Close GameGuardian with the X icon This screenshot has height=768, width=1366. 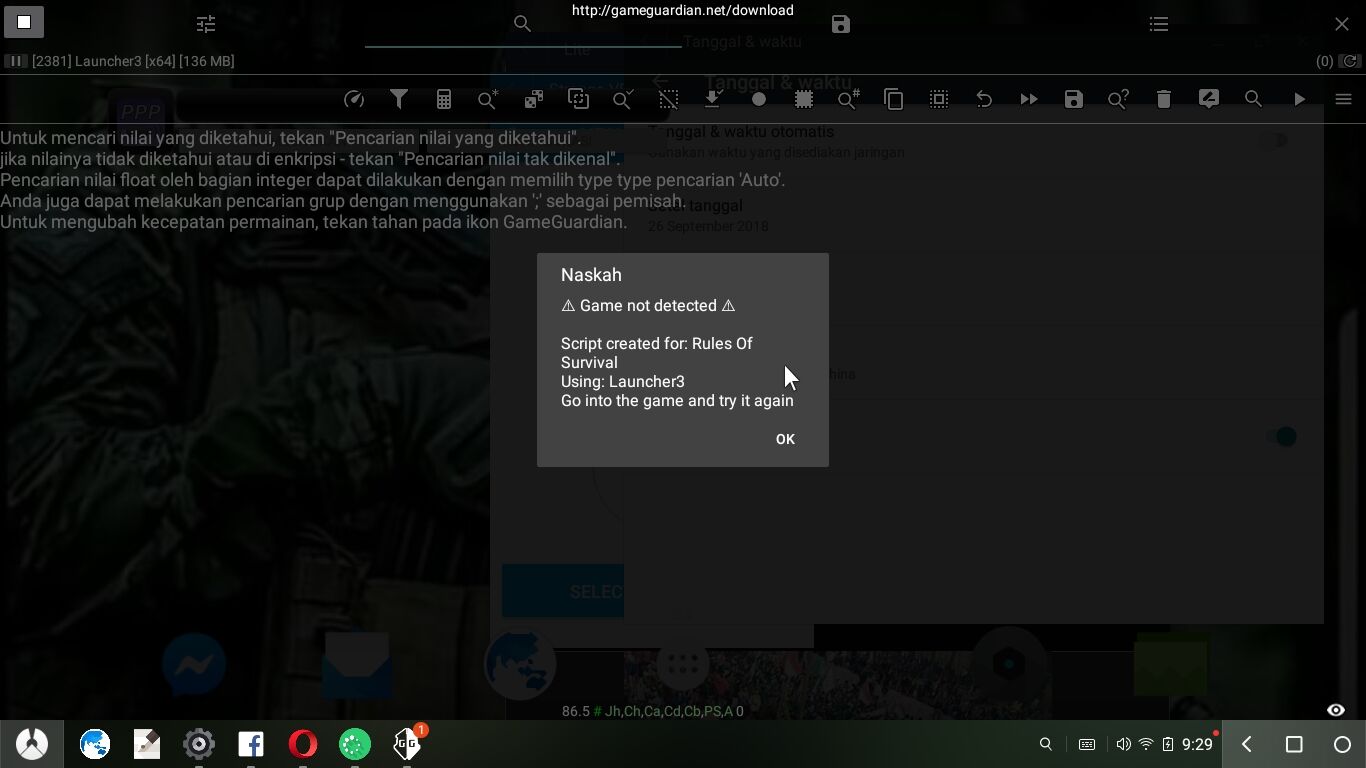pos(1342,24)
